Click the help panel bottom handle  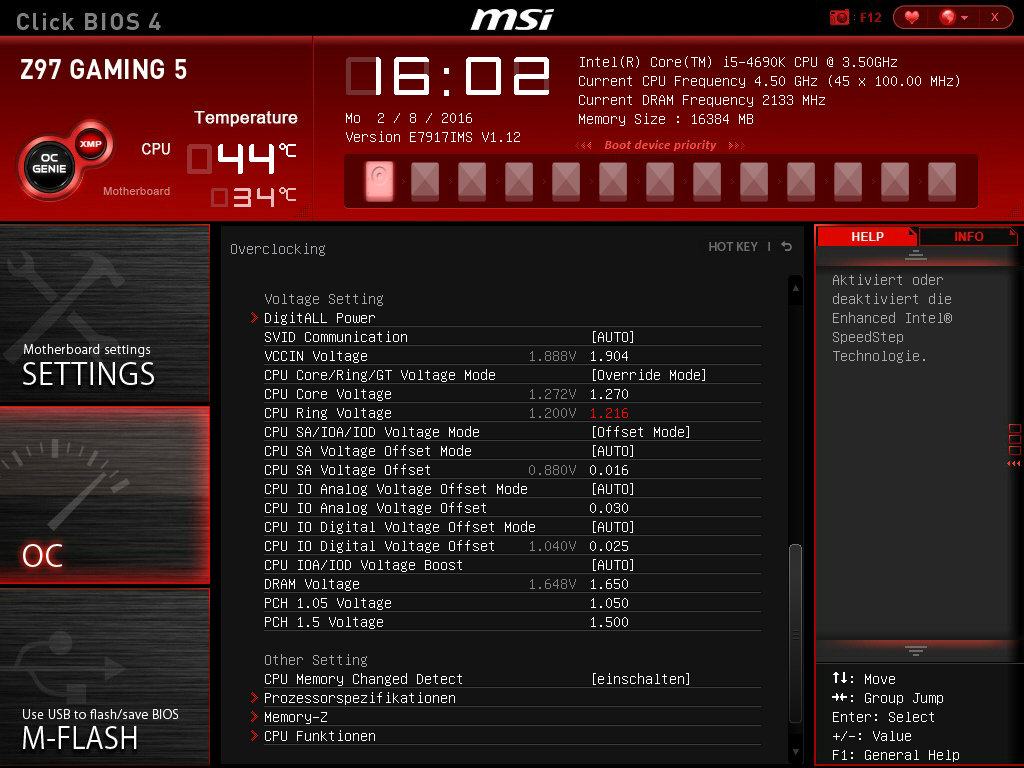(x=916, y=650)
